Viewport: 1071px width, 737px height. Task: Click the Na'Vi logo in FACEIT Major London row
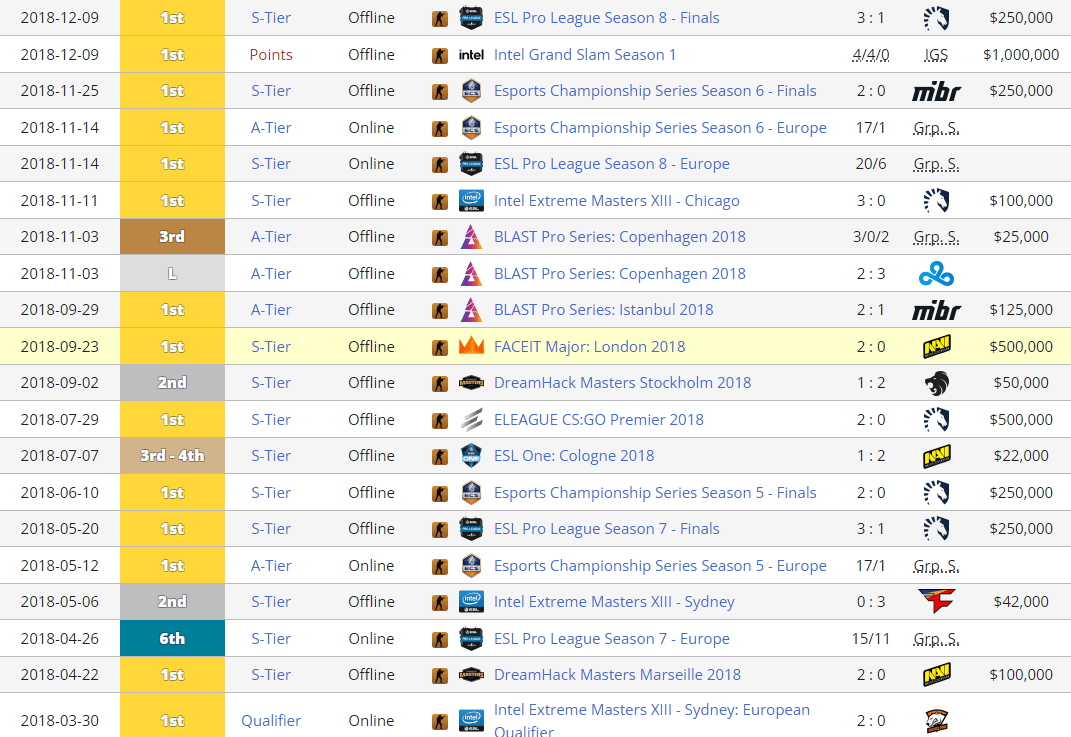click(x=936, y=346)
